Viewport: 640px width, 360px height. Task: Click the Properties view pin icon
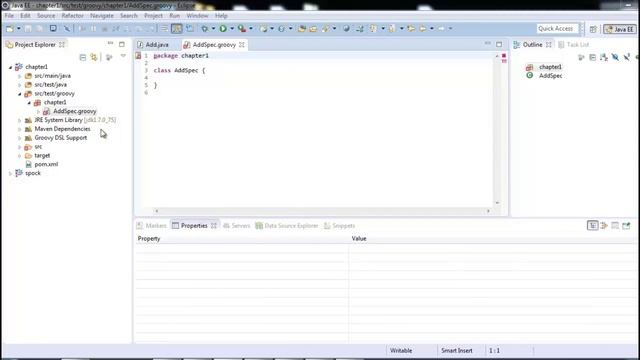[x=626, y=226]
